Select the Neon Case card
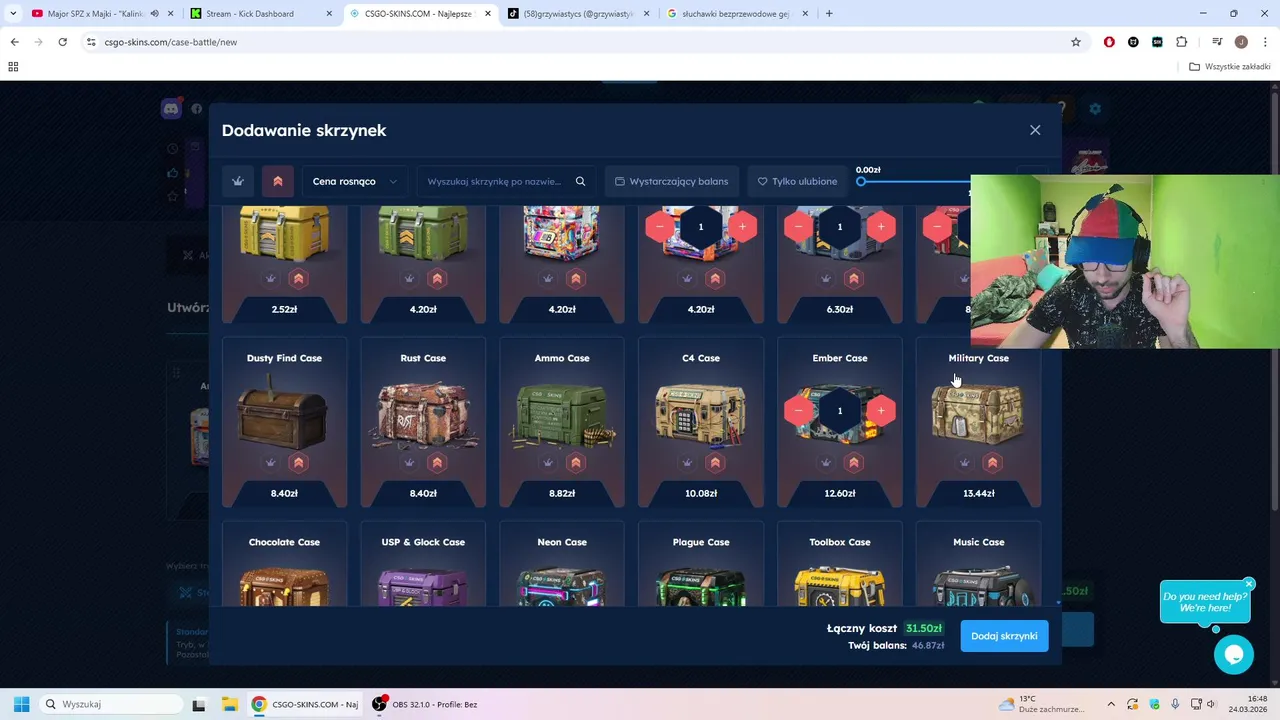 click(x=562, y=565)
